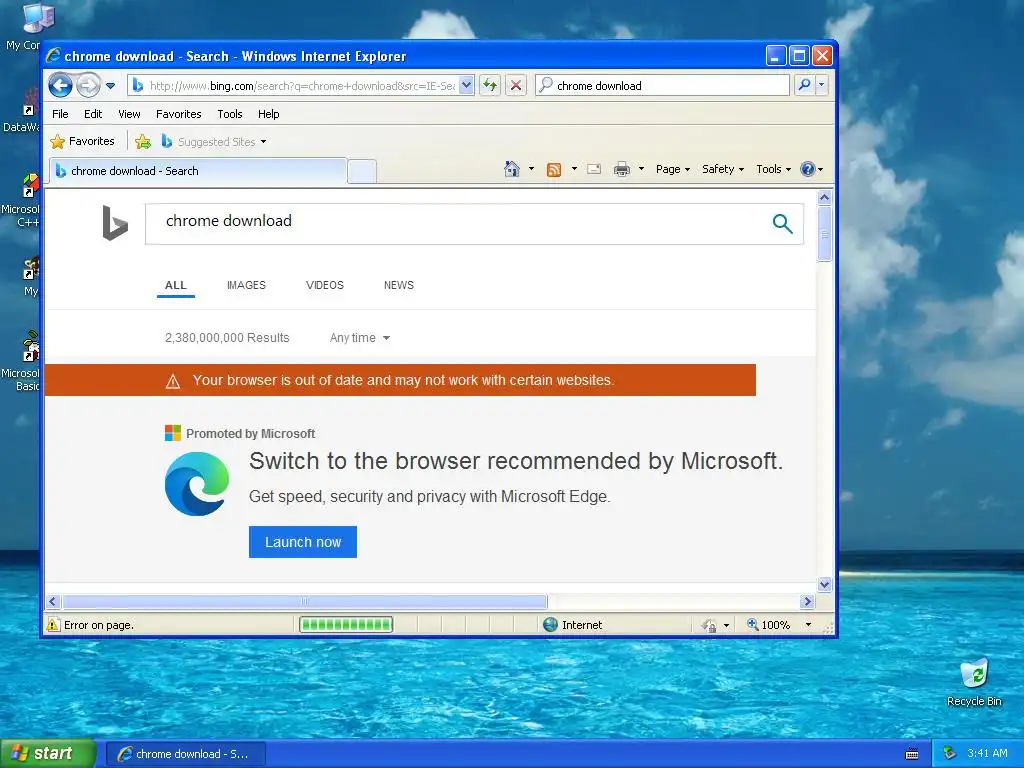Click Error on page warning icon
This screenshot has width=1024, height=768.
click(x=53, y=625)
